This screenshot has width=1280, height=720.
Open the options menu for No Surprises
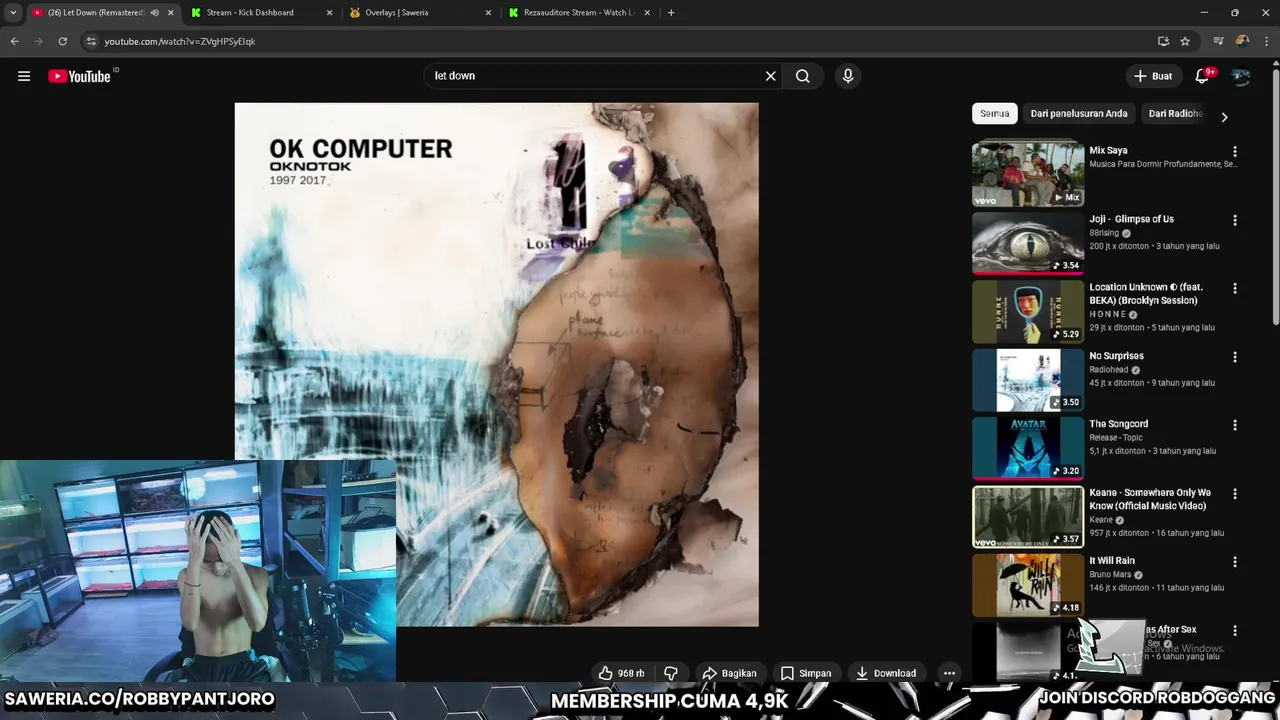(1235, 357)
